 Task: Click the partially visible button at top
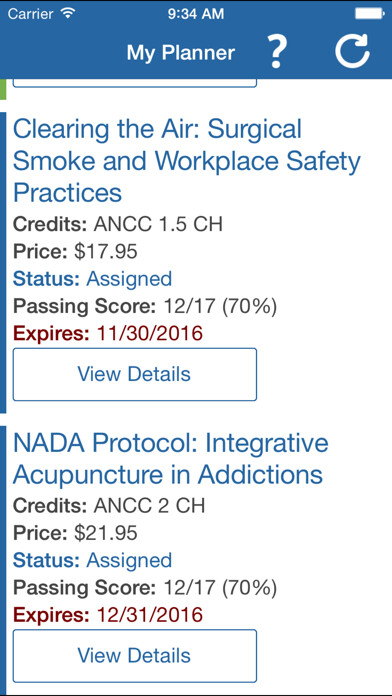[x=135, y=83]
